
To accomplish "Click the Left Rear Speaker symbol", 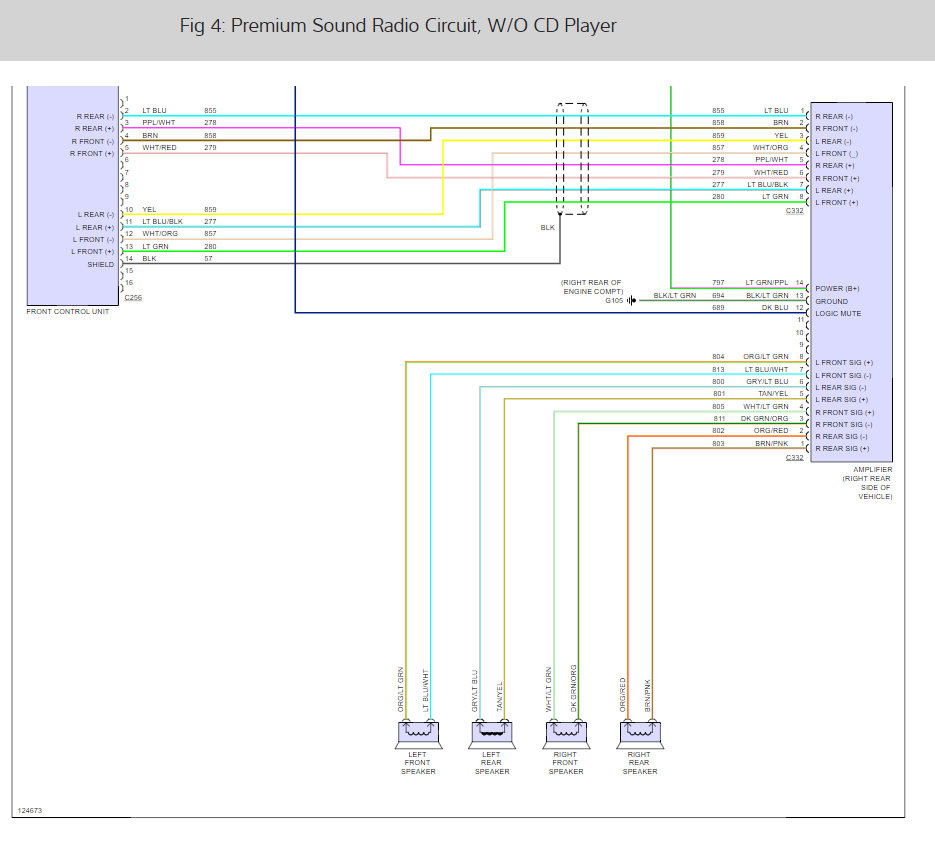I will pos(492,735).
